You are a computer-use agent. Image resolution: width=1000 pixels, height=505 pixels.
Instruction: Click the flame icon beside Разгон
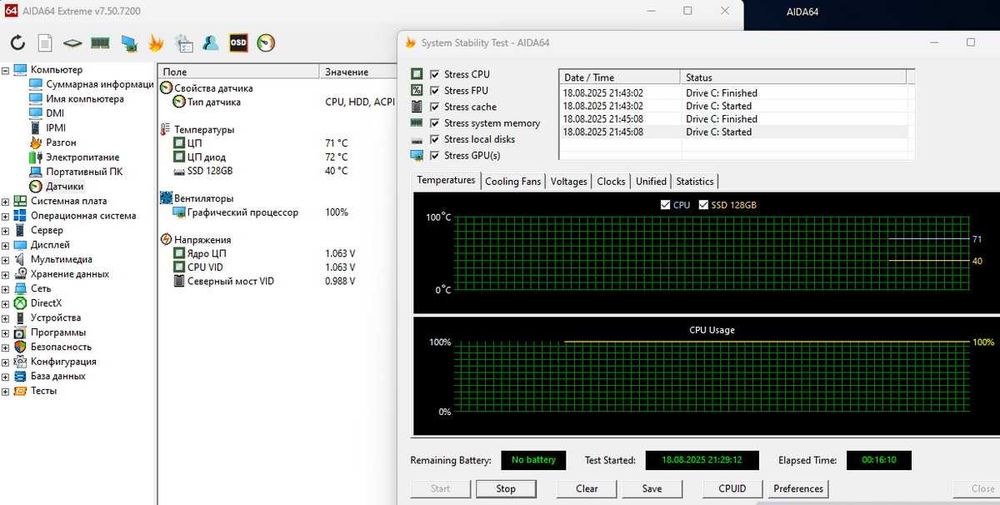pos(36,143)
